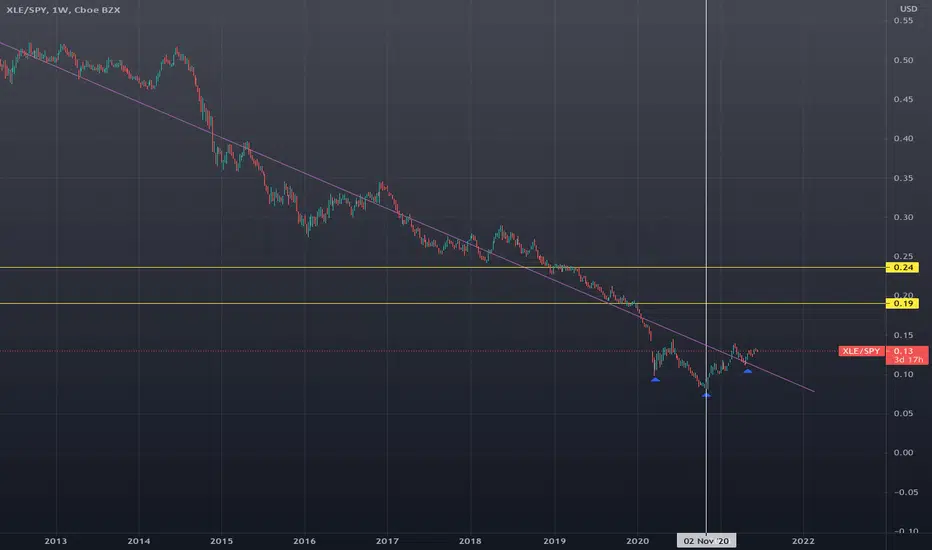Click the 2018 label on the time axis
The image size is (932, 550).
(470, 540)
